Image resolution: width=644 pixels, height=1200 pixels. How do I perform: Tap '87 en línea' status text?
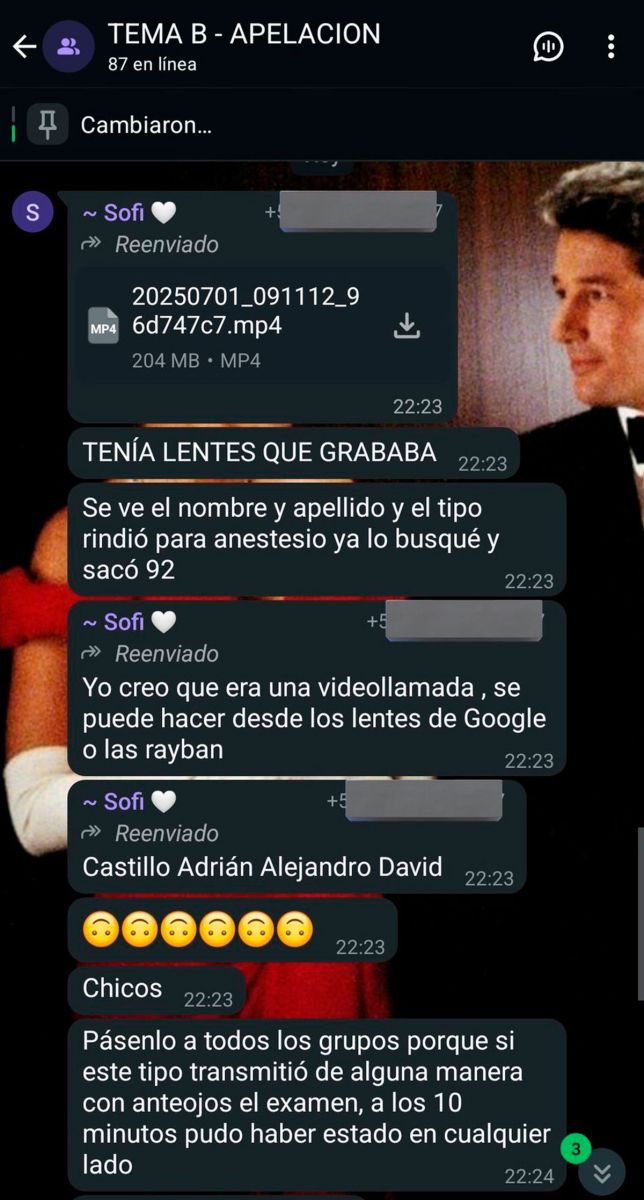tap(152, 65)
